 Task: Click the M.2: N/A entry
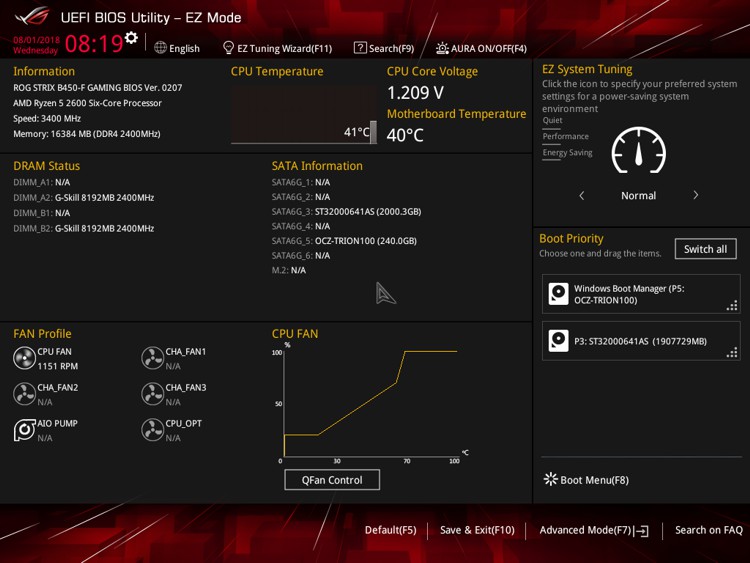click(289, 270)
